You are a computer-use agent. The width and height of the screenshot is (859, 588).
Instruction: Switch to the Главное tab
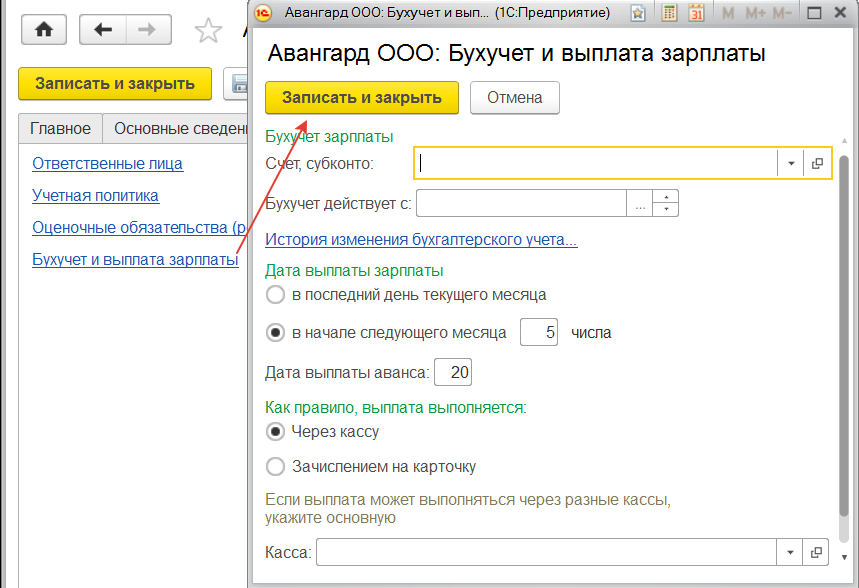click(60, 129)
